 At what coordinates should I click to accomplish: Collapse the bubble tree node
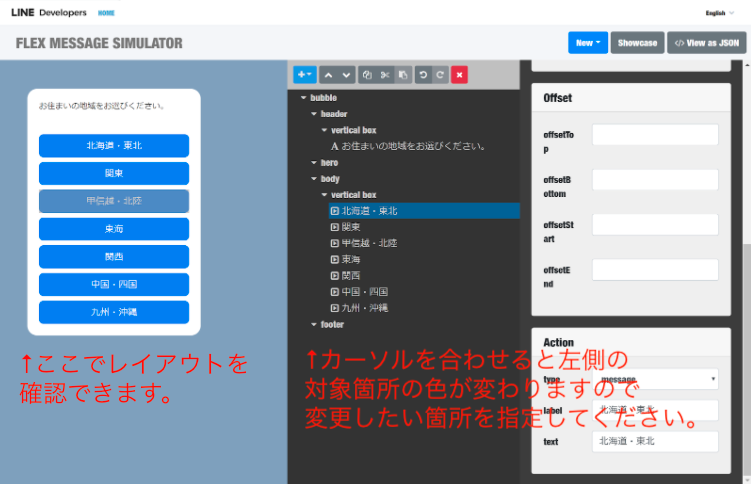click(303, 98)
